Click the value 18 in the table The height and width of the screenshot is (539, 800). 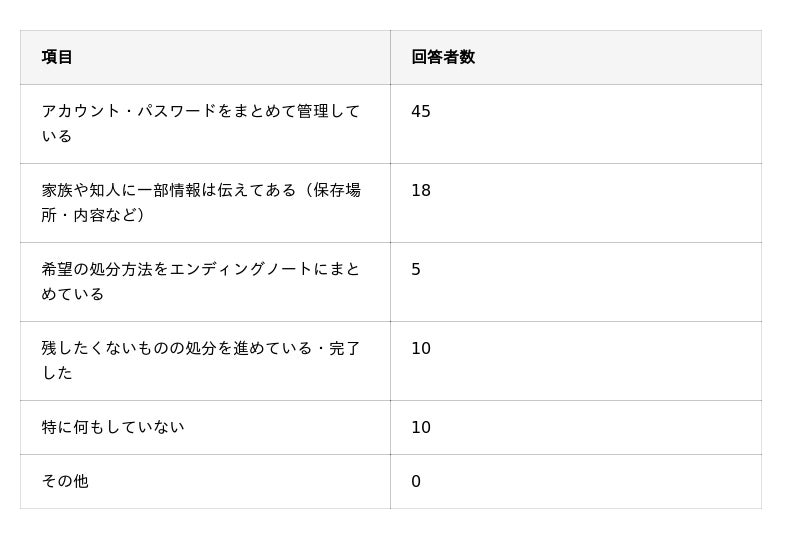tap(421, 190)
